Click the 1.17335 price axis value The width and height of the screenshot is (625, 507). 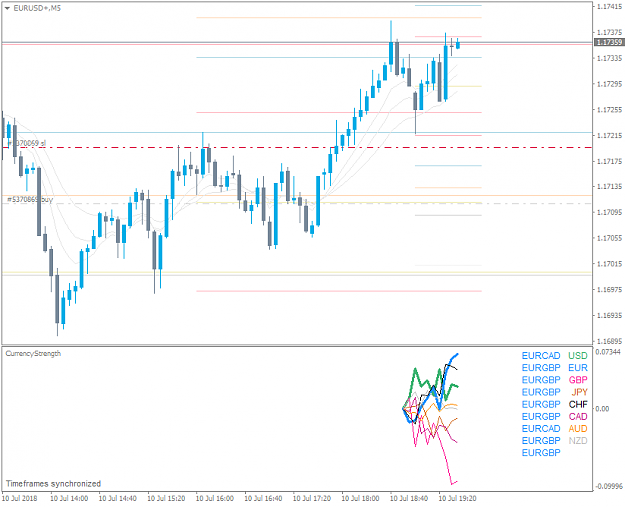pos(609,58)
